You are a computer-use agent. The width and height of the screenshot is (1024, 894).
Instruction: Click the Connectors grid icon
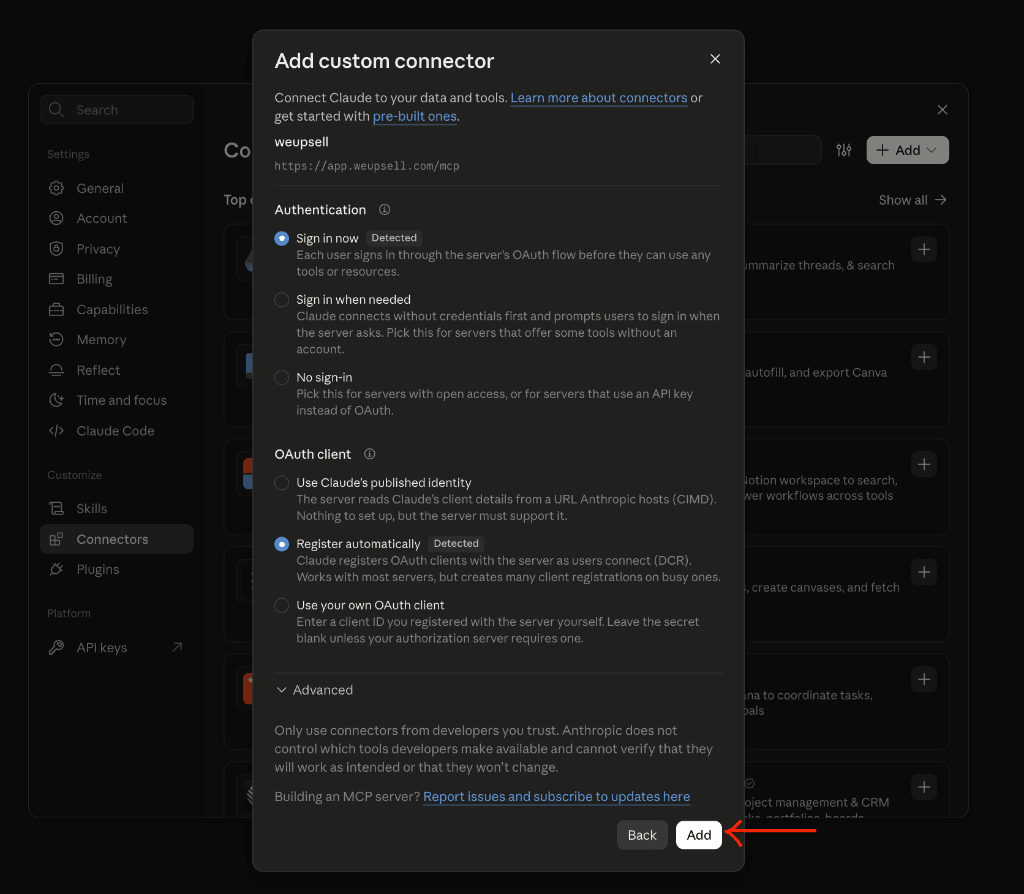click(56, 539)
